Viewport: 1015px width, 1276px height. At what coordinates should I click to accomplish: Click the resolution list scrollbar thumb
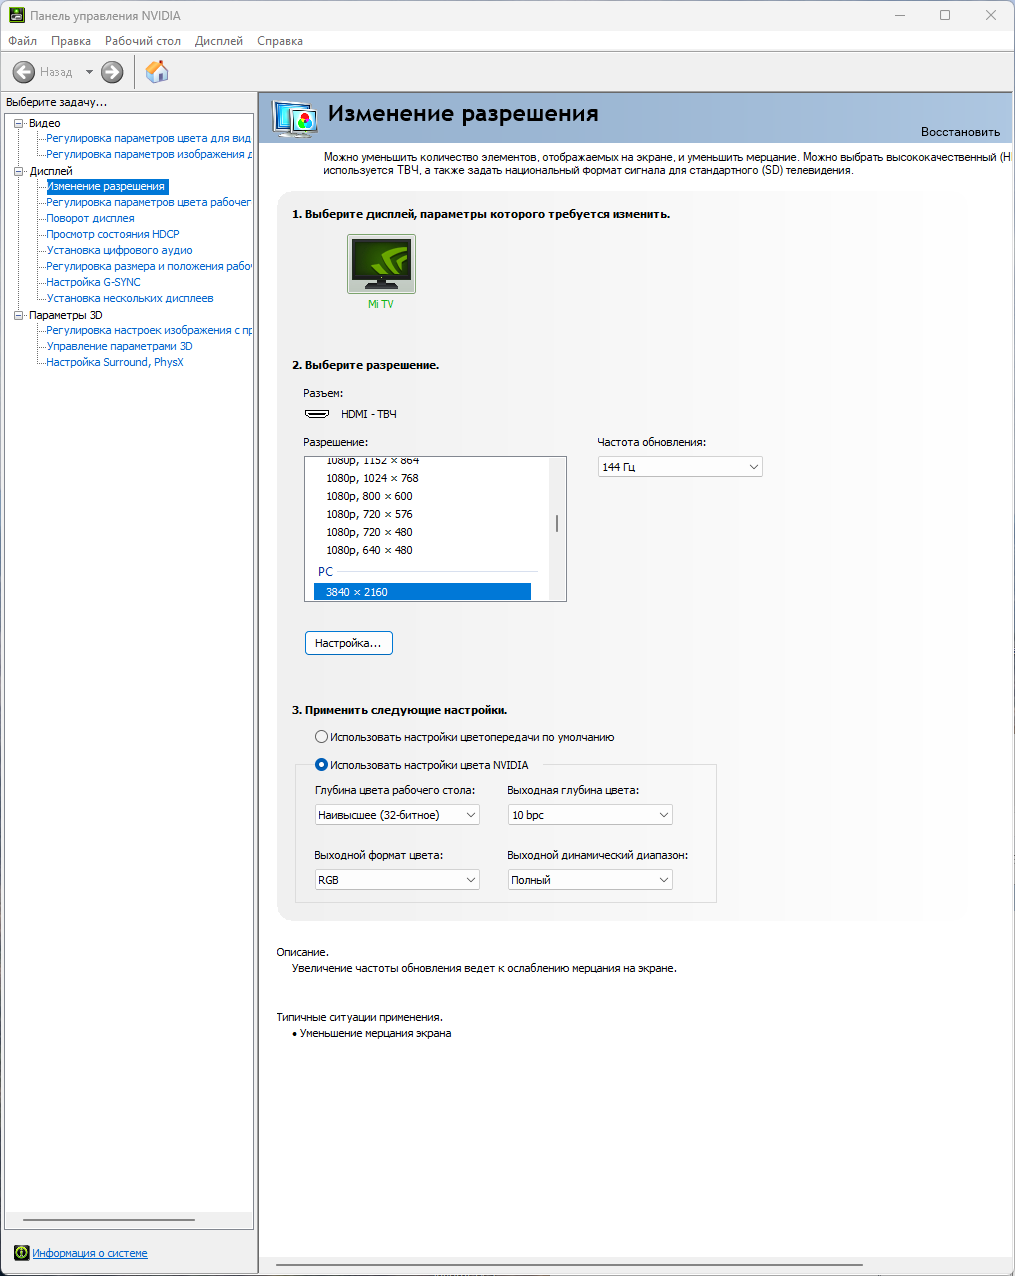[557, 524]
